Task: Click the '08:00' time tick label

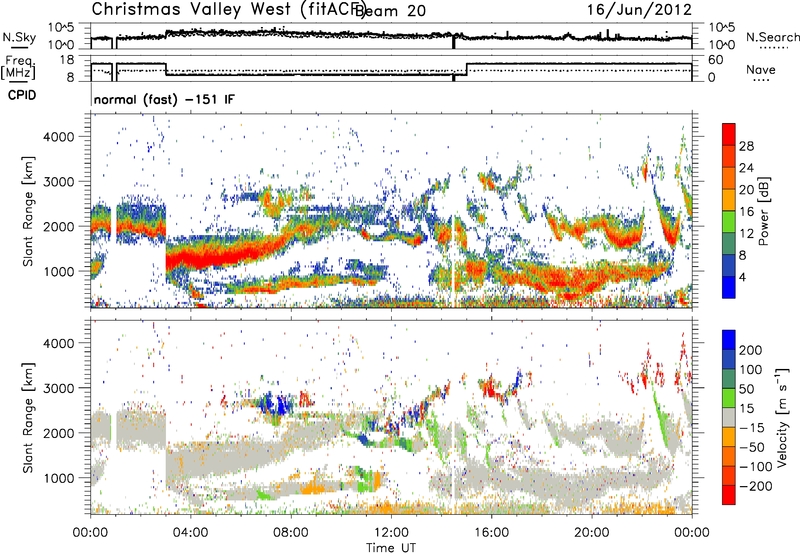Action: [x=291, y=533]
